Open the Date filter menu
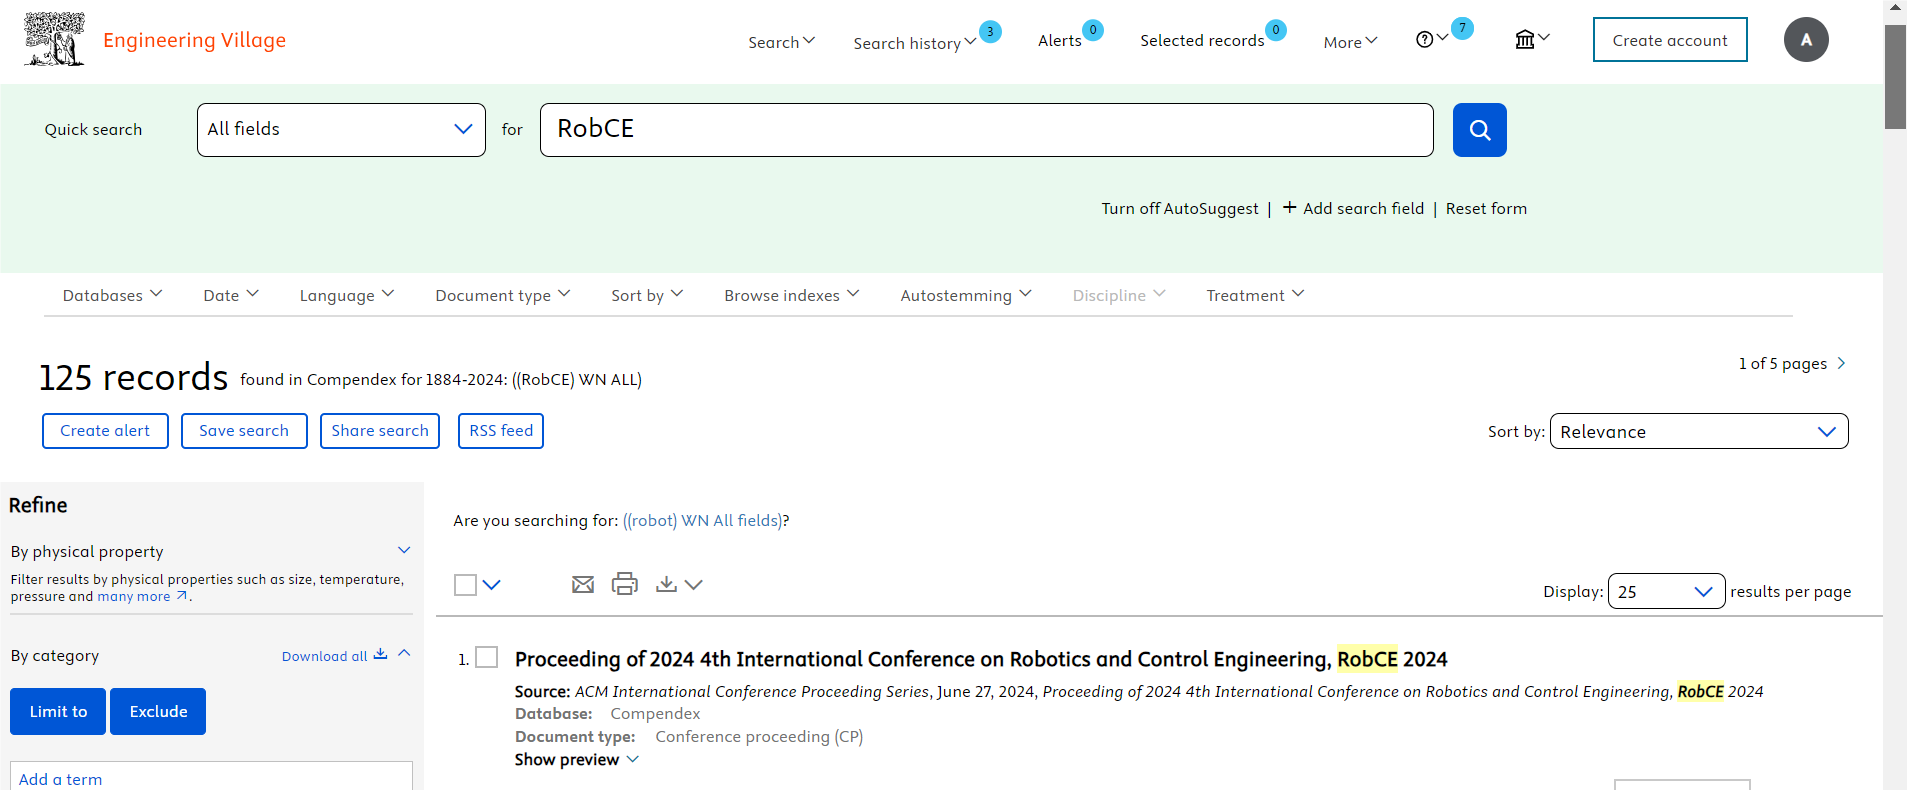The height and width of the screenshot is (790, 1907). tap(231, 295)
